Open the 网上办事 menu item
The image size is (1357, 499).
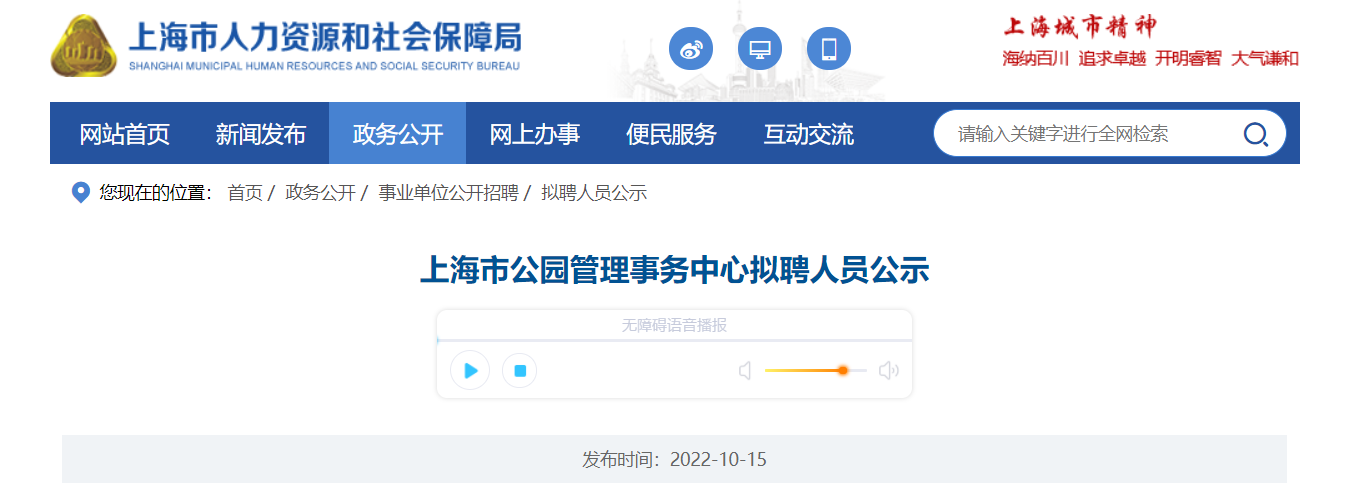coord(535,134)
